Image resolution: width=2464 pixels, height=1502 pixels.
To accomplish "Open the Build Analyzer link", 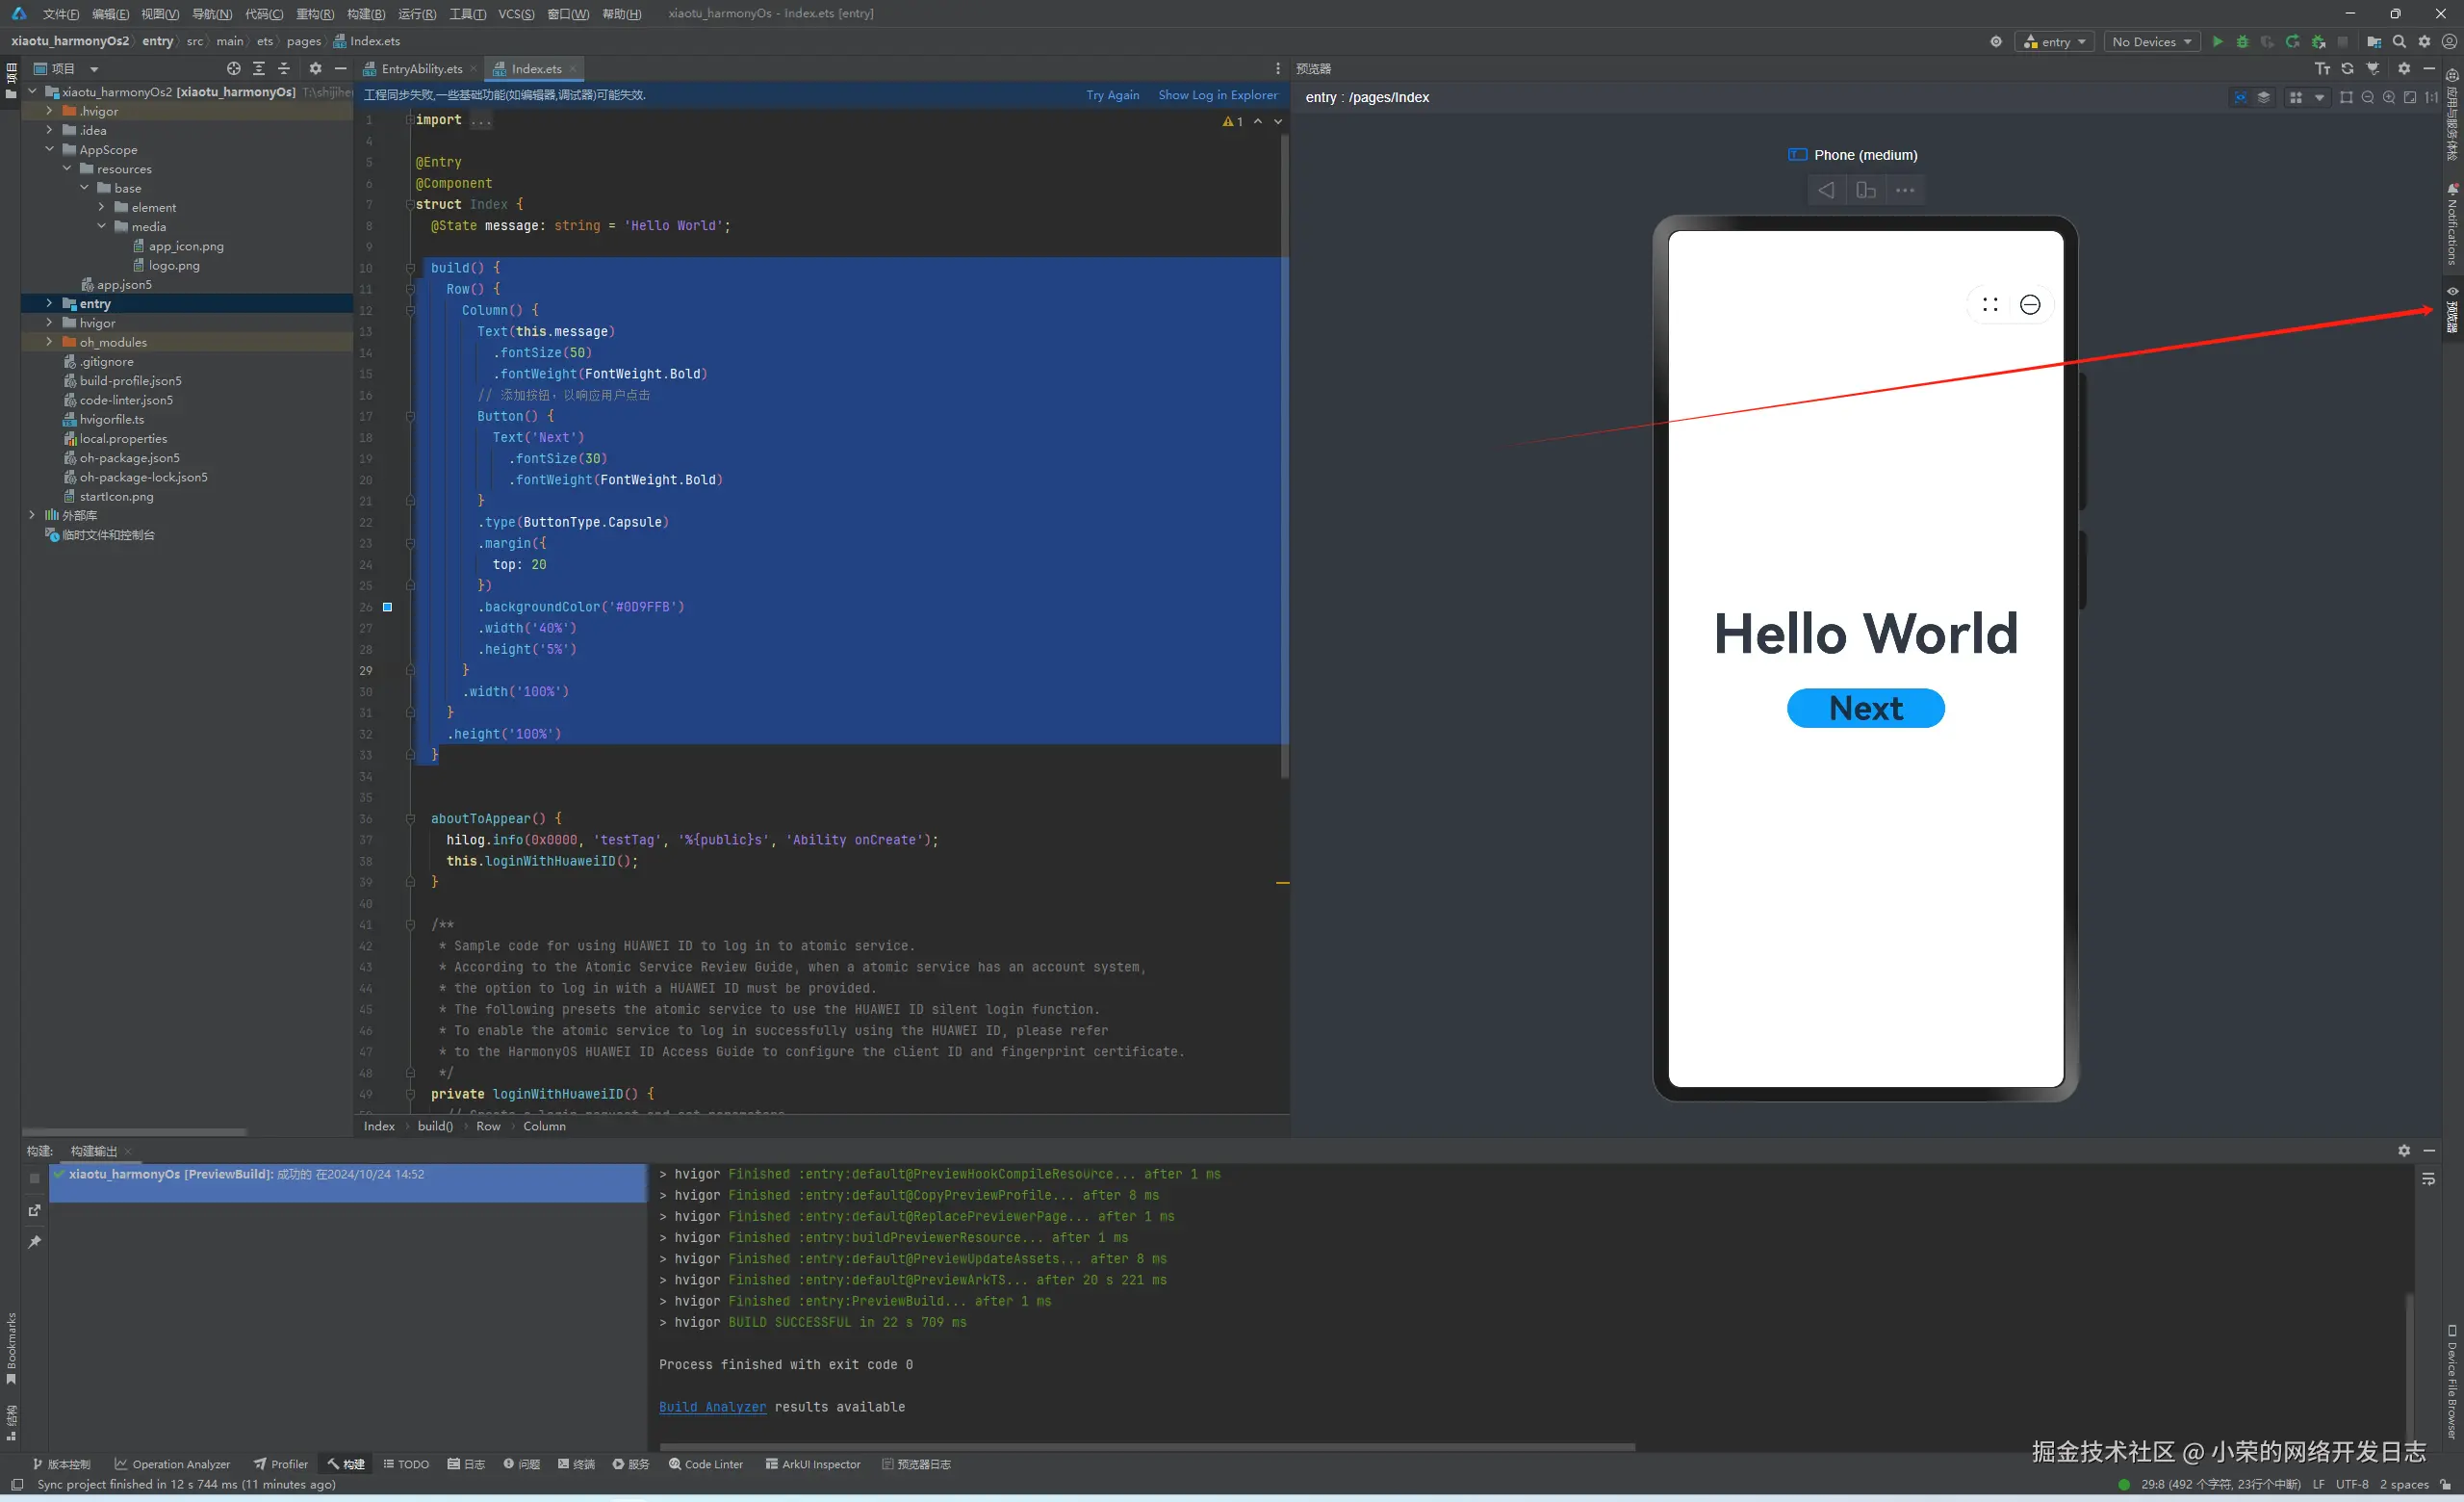I will point(712,1406).
